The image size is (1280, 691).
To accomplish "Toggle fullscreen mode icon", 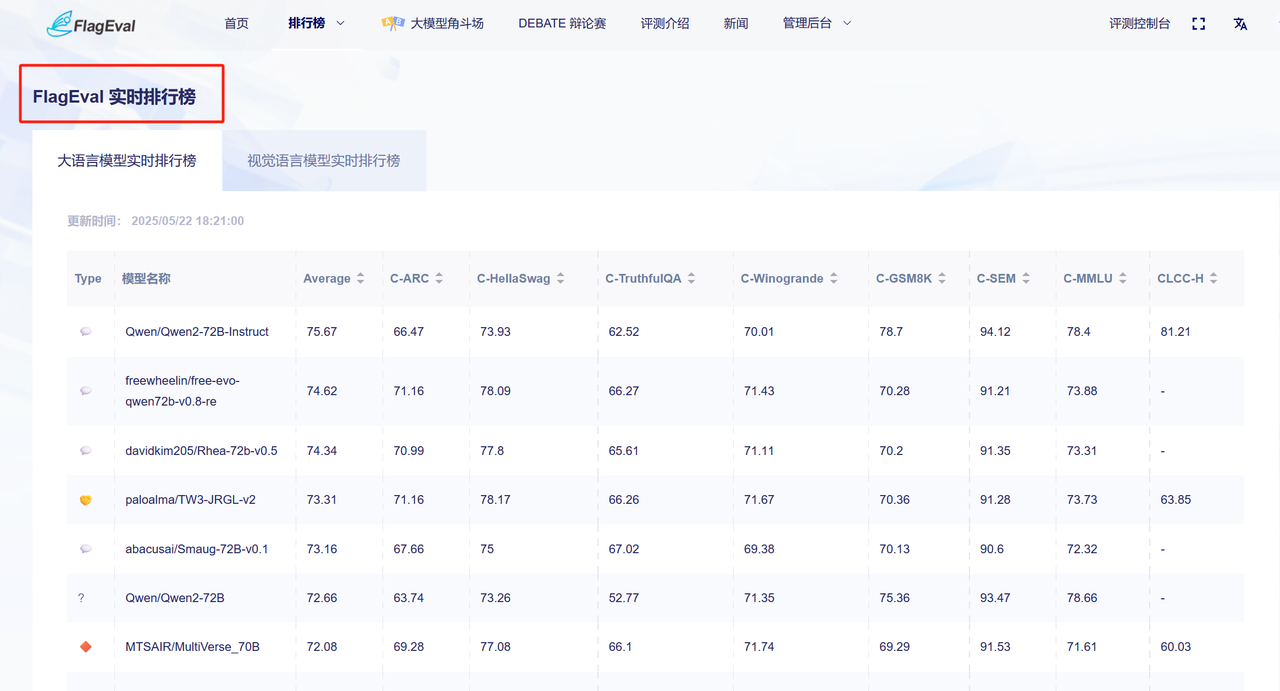I will click(1199, 24).
